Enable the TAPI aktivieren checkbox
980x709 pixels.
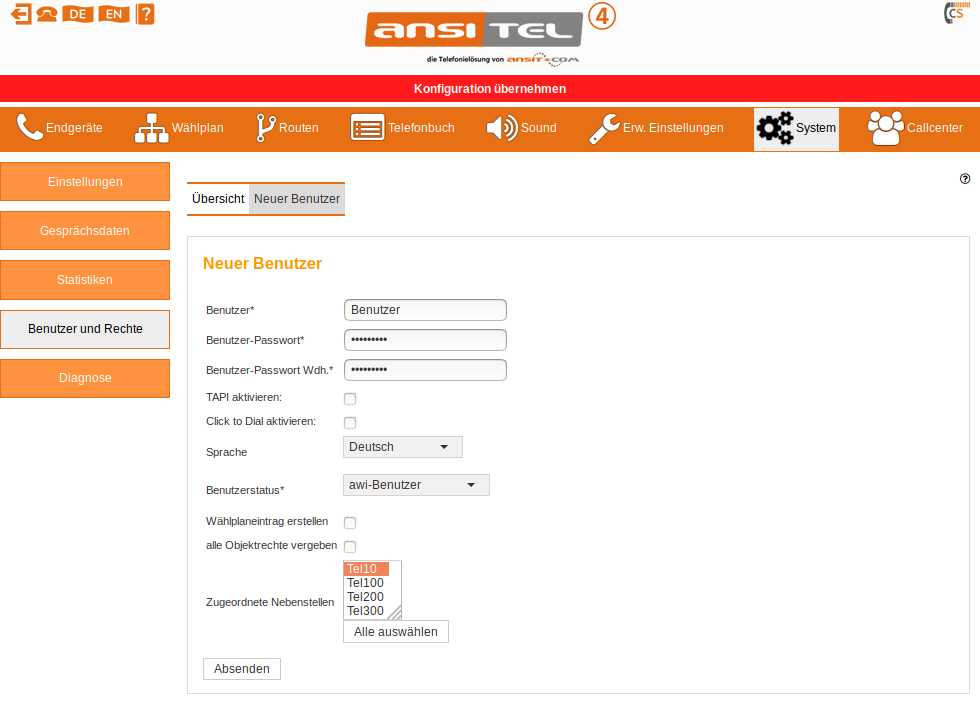(350, 399)
